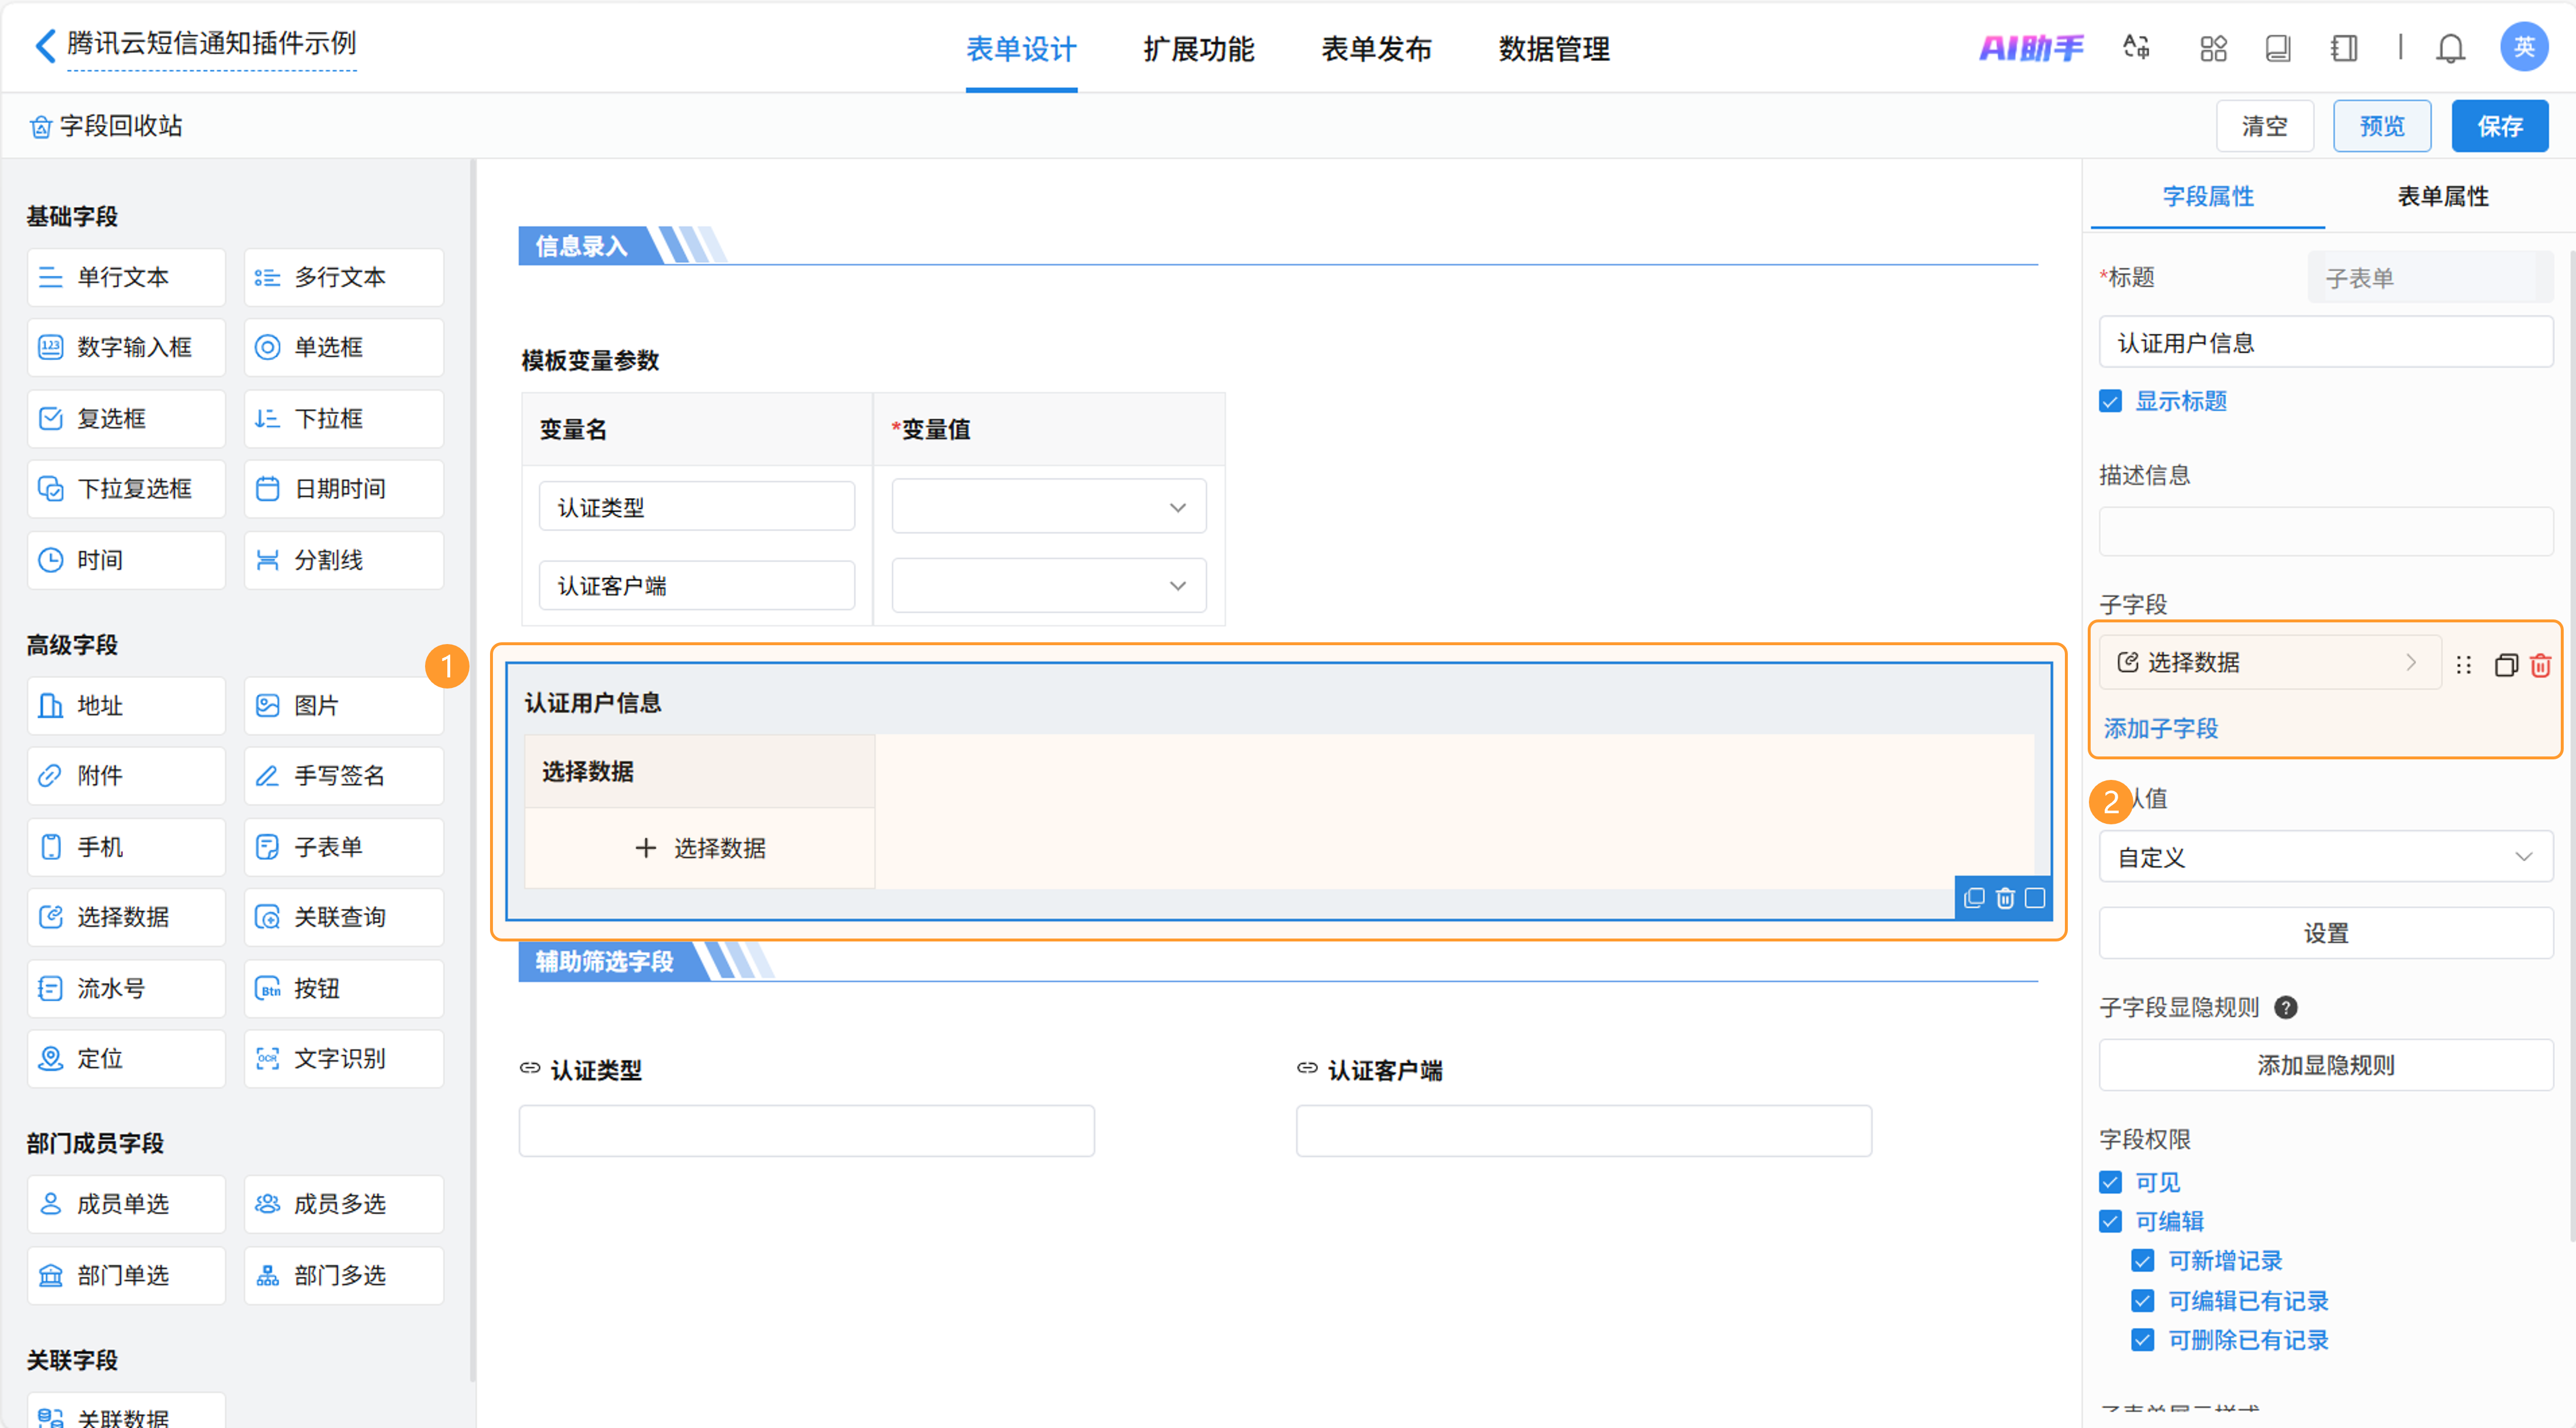2576x1428 pixels.
Task: Click the help icon next to 子字段显隐规则
Action: [x=2285, y=1007]
